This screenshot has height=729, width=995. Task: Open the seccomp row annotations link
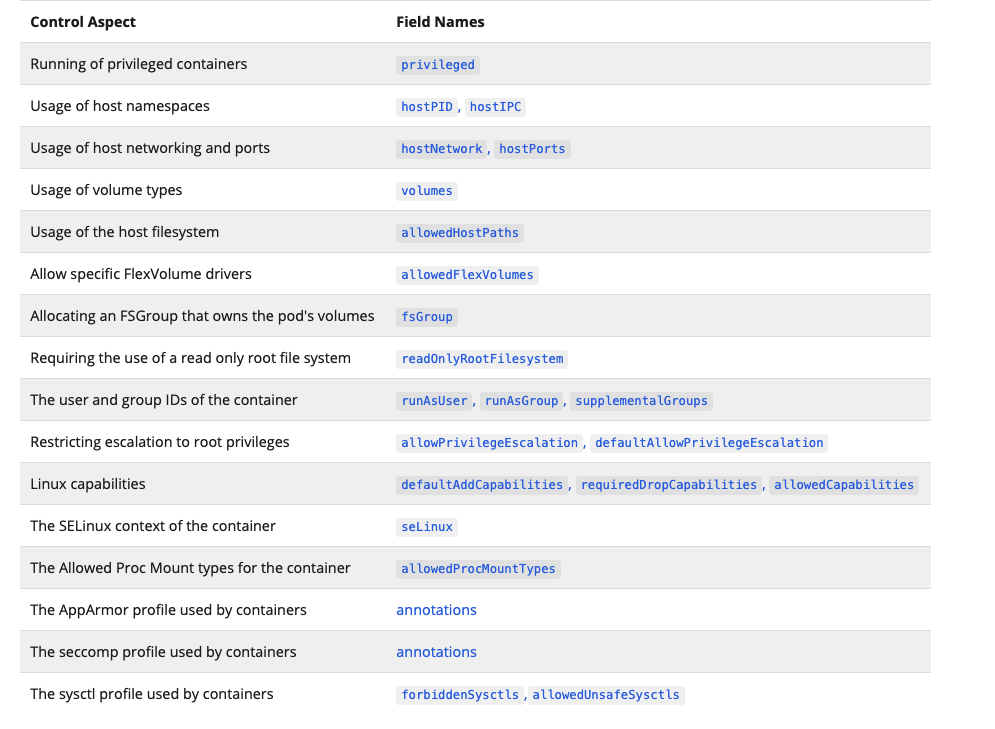[436, 652]
